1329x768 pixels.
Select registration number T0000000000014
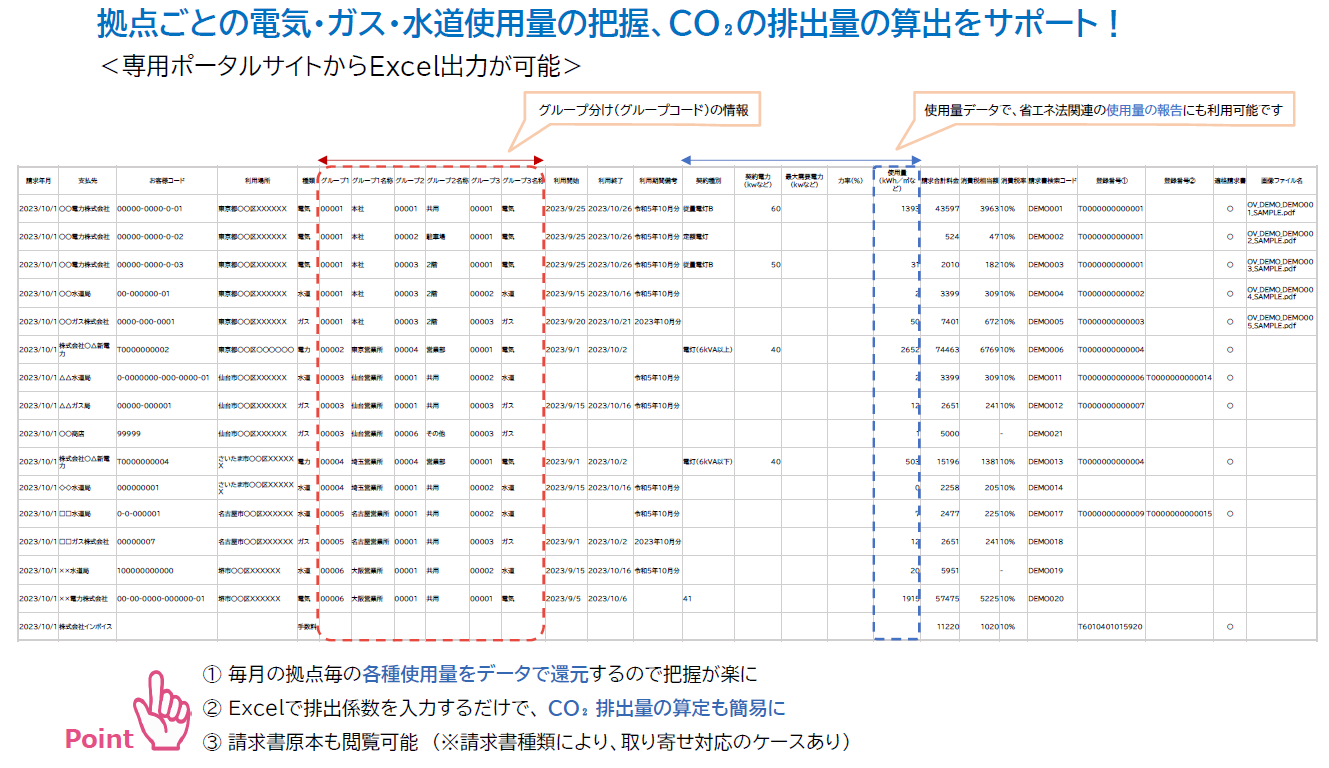coord(1179,378)
